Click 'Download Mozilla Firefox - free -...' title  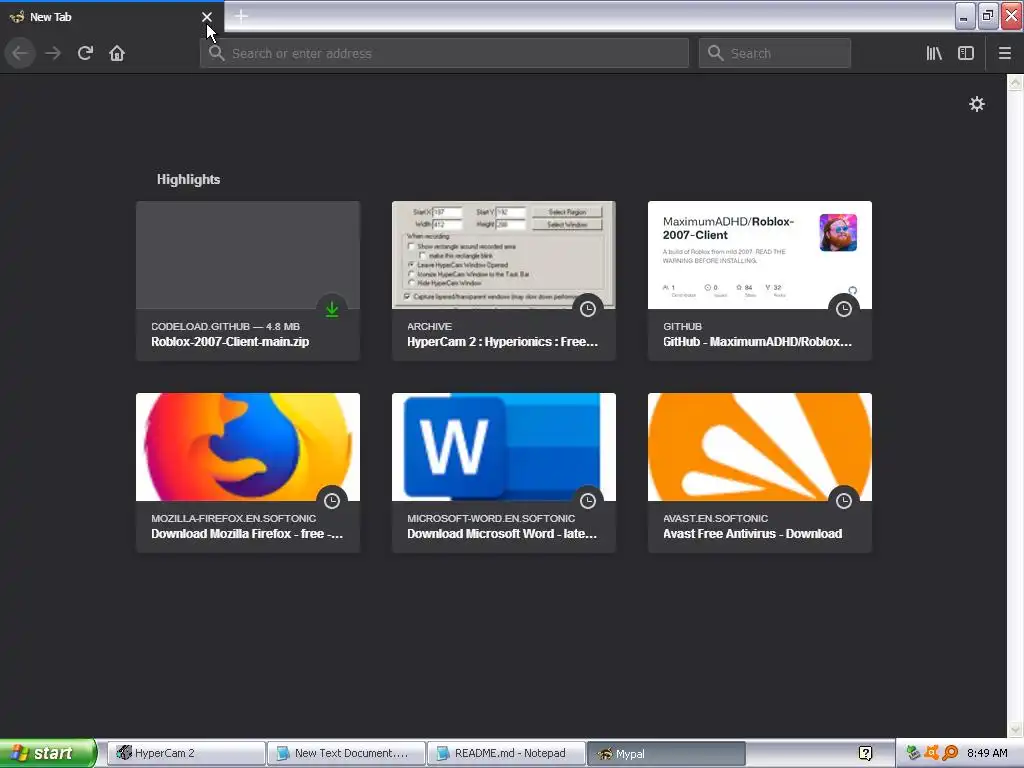coord(247,534)
